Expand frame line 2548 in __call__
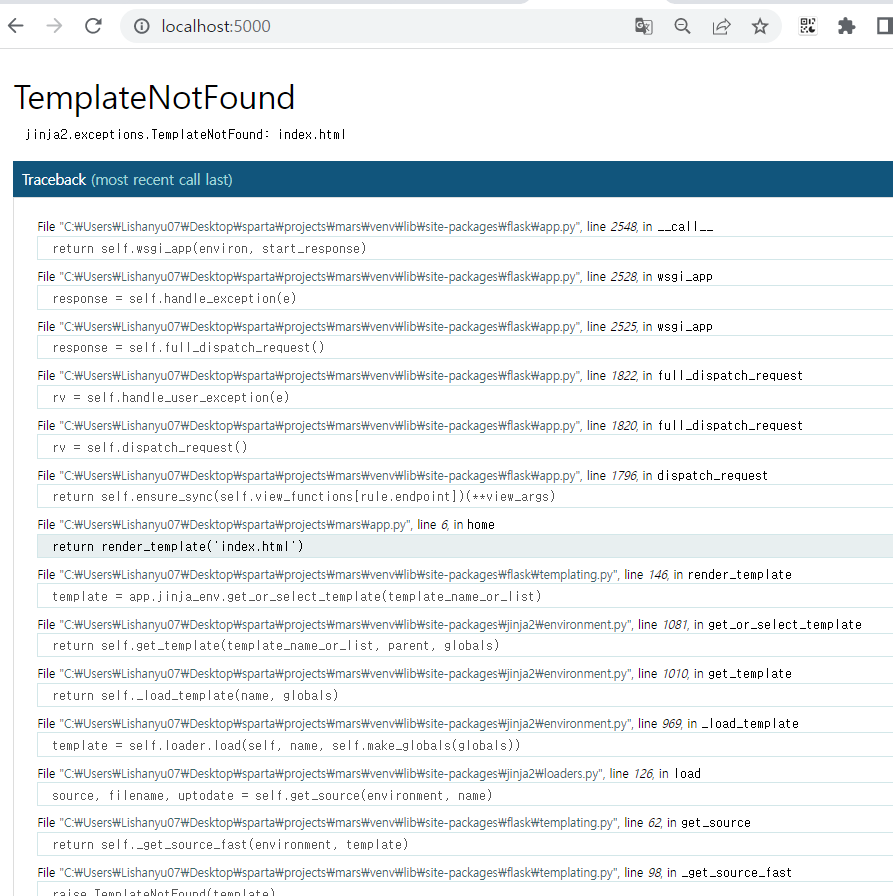893x896 pixels. tap(375, 227)
